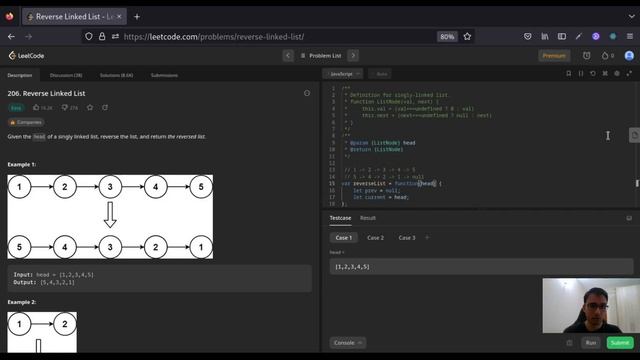Click the share icon next to the star

tap(105, 107)
